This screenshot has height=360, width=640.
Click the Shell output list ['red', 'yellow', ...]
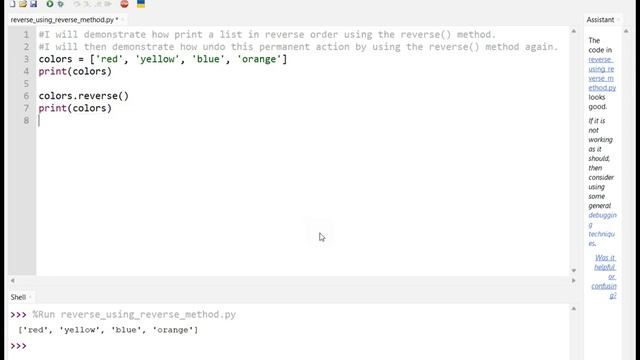click(108, 330)
